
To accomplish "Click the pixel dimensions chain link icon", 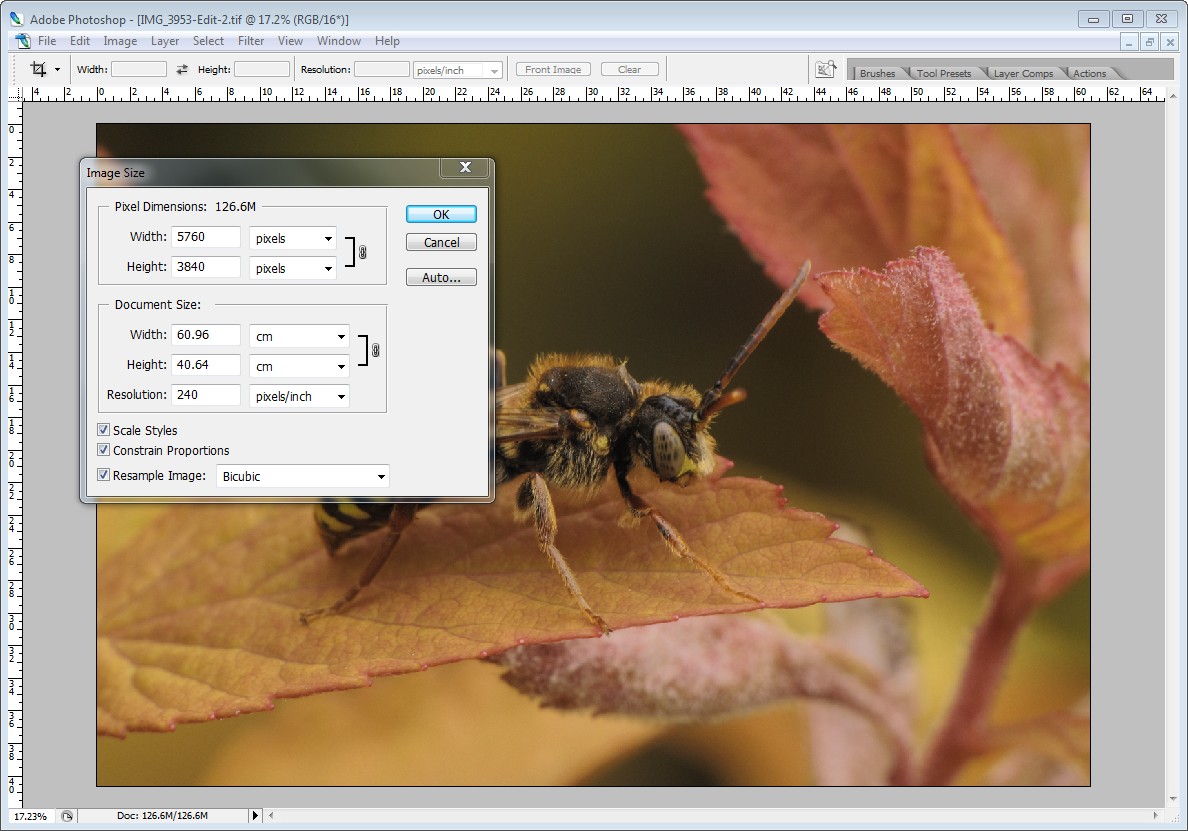I will point(362,253).
